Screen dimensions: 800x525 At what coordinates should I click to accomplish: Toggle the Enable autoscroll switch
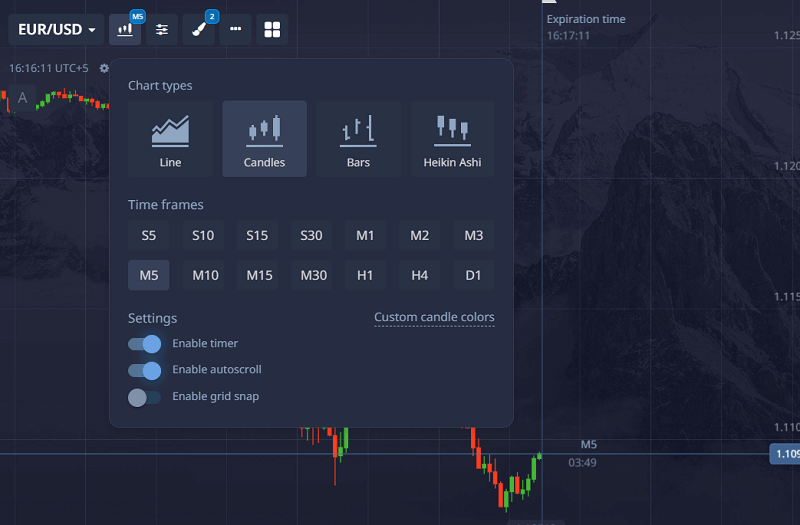click(x=144, y=370)
